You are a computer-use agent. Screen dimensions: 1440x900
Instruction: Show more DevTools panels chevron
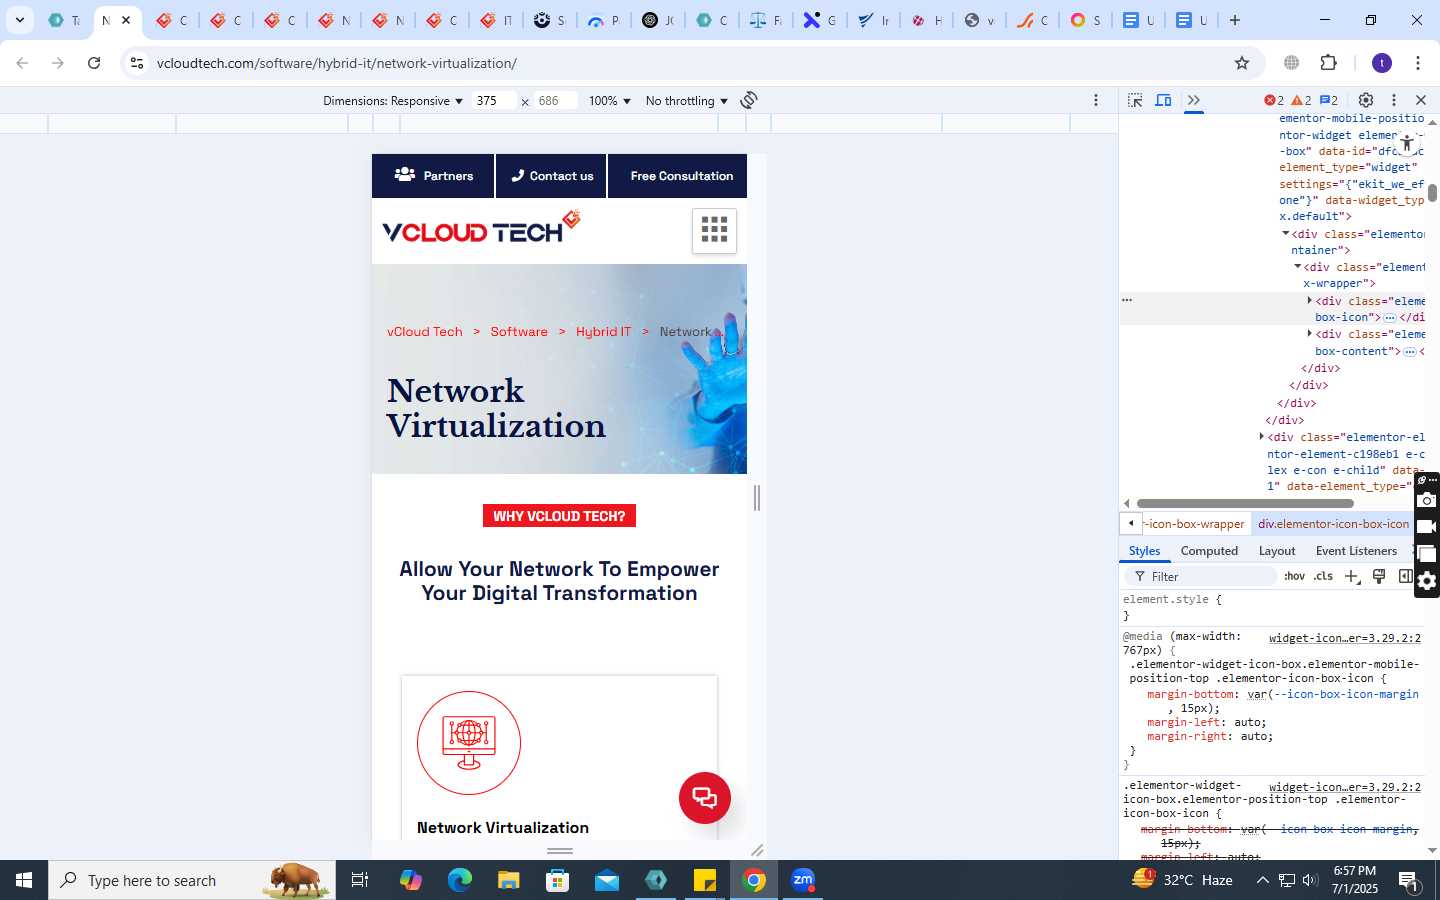[1193, 100]
